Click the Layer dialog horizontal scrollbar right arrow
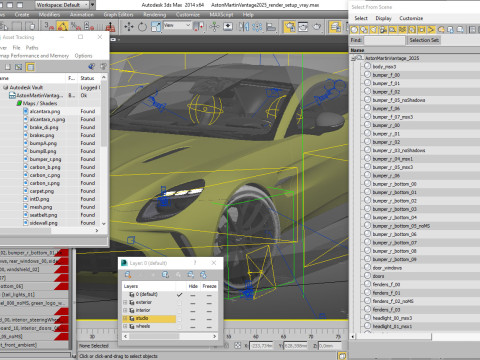Screen dimensions: 480x360 pos(215,336)
